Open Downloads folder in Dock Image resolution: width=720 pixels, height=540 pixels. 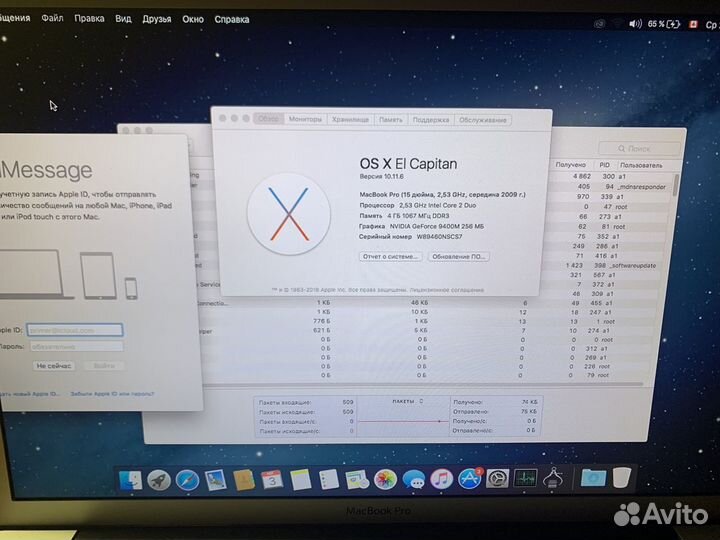(593, 478)
